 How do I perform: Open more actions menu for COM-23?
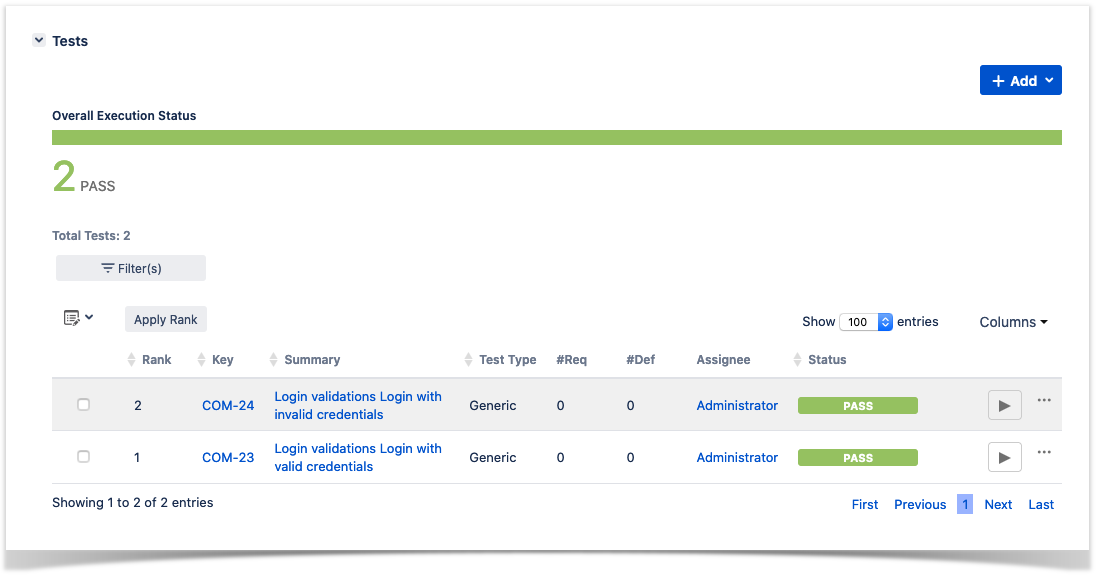1044,452
